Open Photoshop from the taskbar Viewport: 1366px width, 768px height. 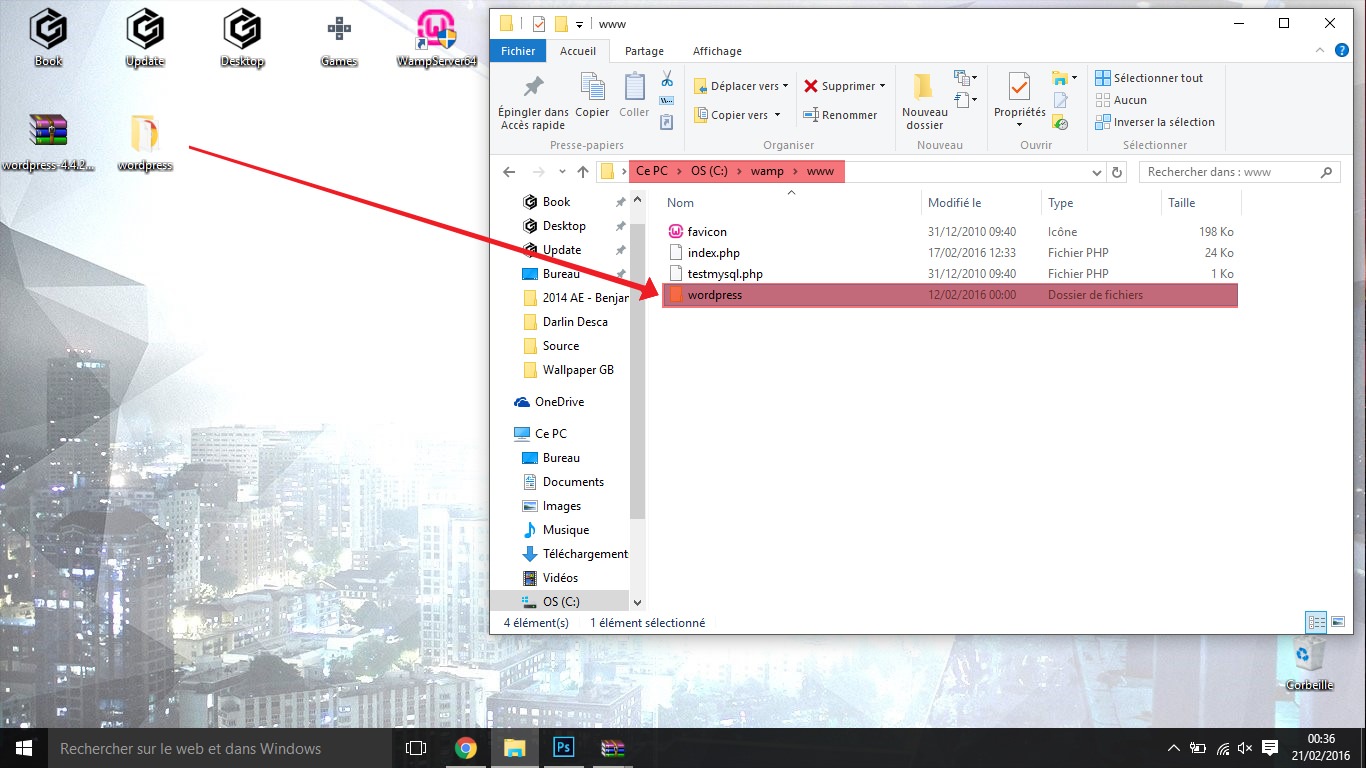coord(563,748)
